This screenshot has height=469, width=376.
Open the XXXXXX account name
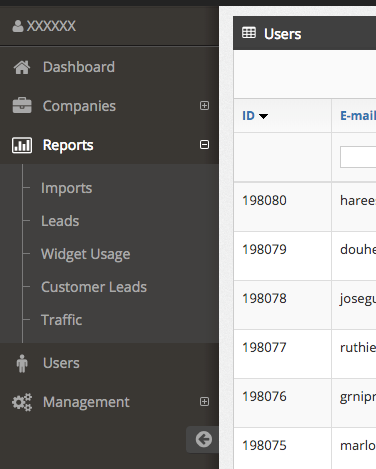[51, 26]
